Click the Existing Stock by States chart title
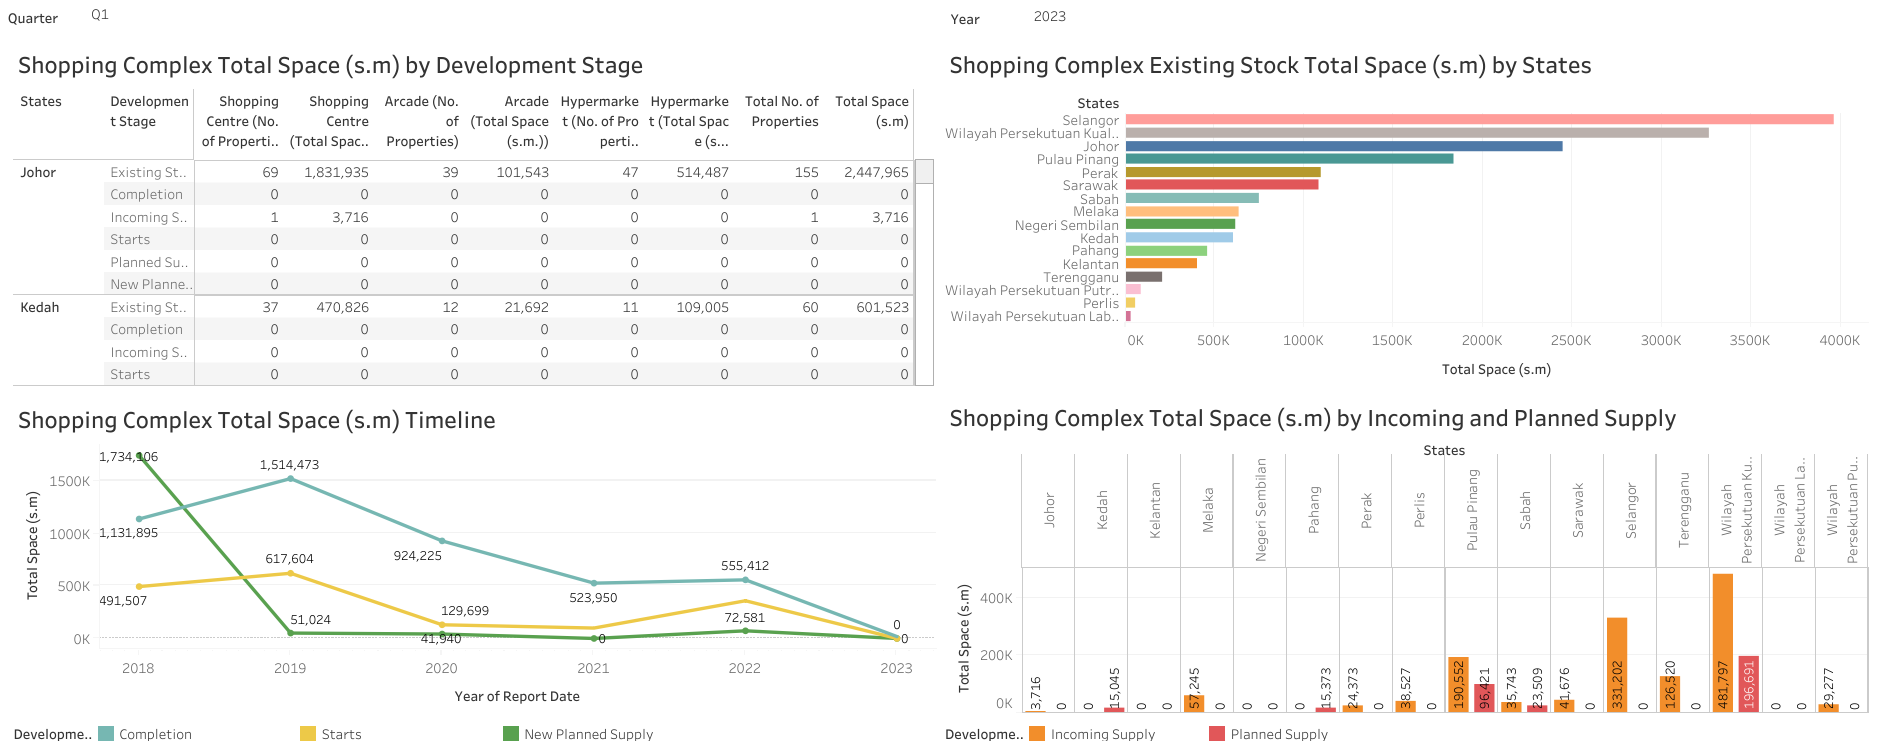This screenshot has height=754, width=1881. coord(1270,65)
